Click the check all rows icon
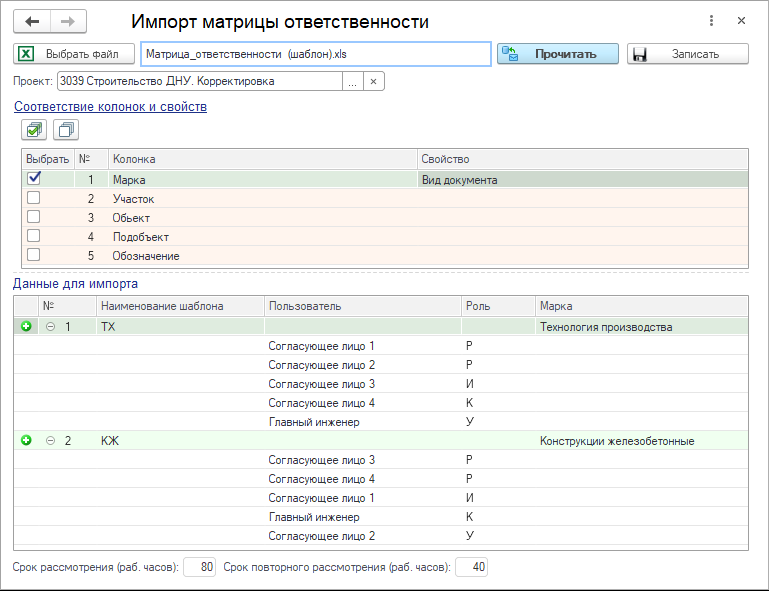Image resolution: width=770 pixels, height=592 pixels. (x=35, y=129)
